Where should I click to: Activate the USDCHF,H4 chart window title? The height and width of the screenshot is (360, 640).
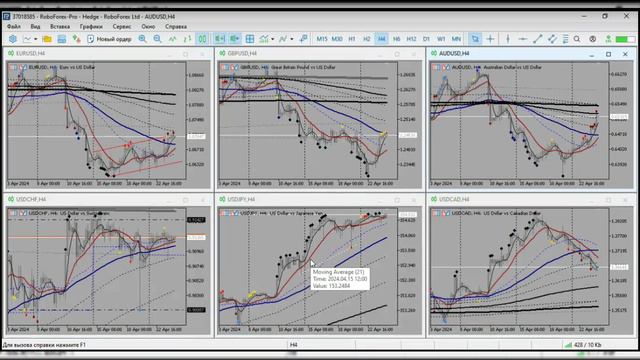(31, 200)
